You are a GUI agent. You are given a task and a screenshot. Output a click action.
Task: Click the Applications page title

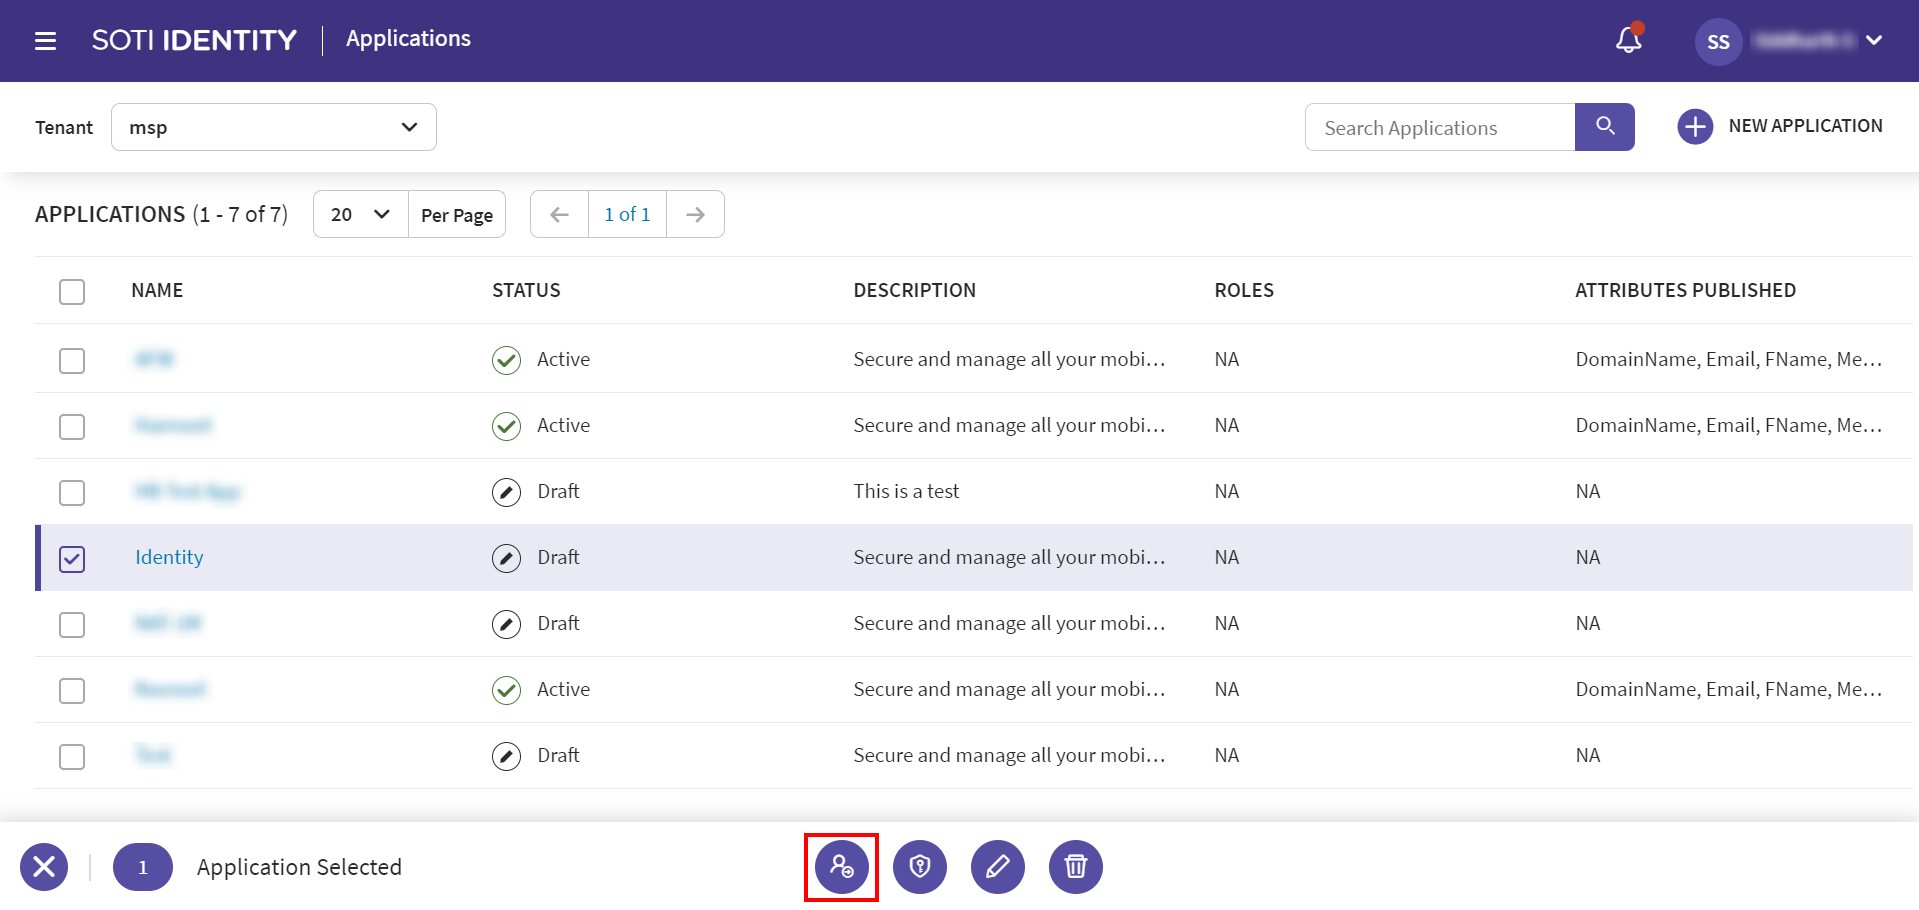408,38
